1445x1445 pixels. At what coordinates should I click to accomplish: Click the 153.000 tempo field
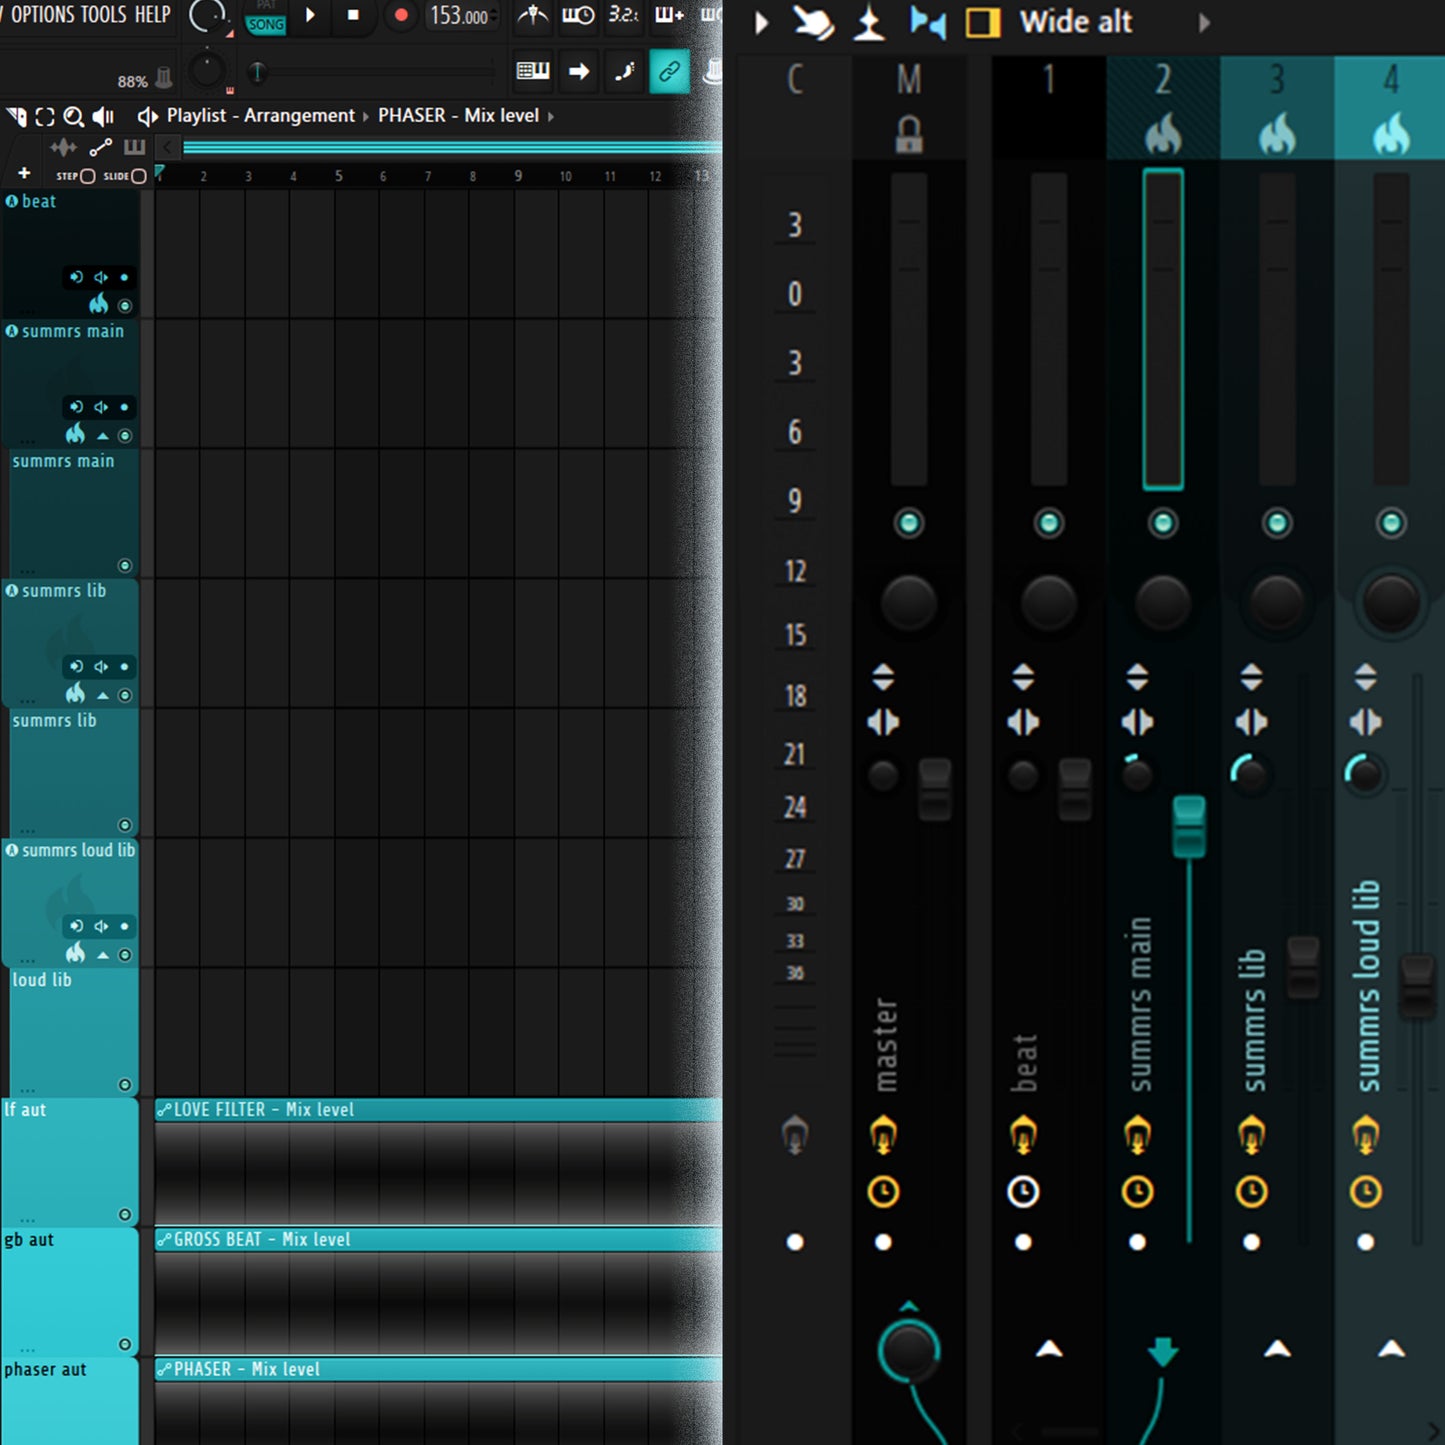click(x=460, y=16)
